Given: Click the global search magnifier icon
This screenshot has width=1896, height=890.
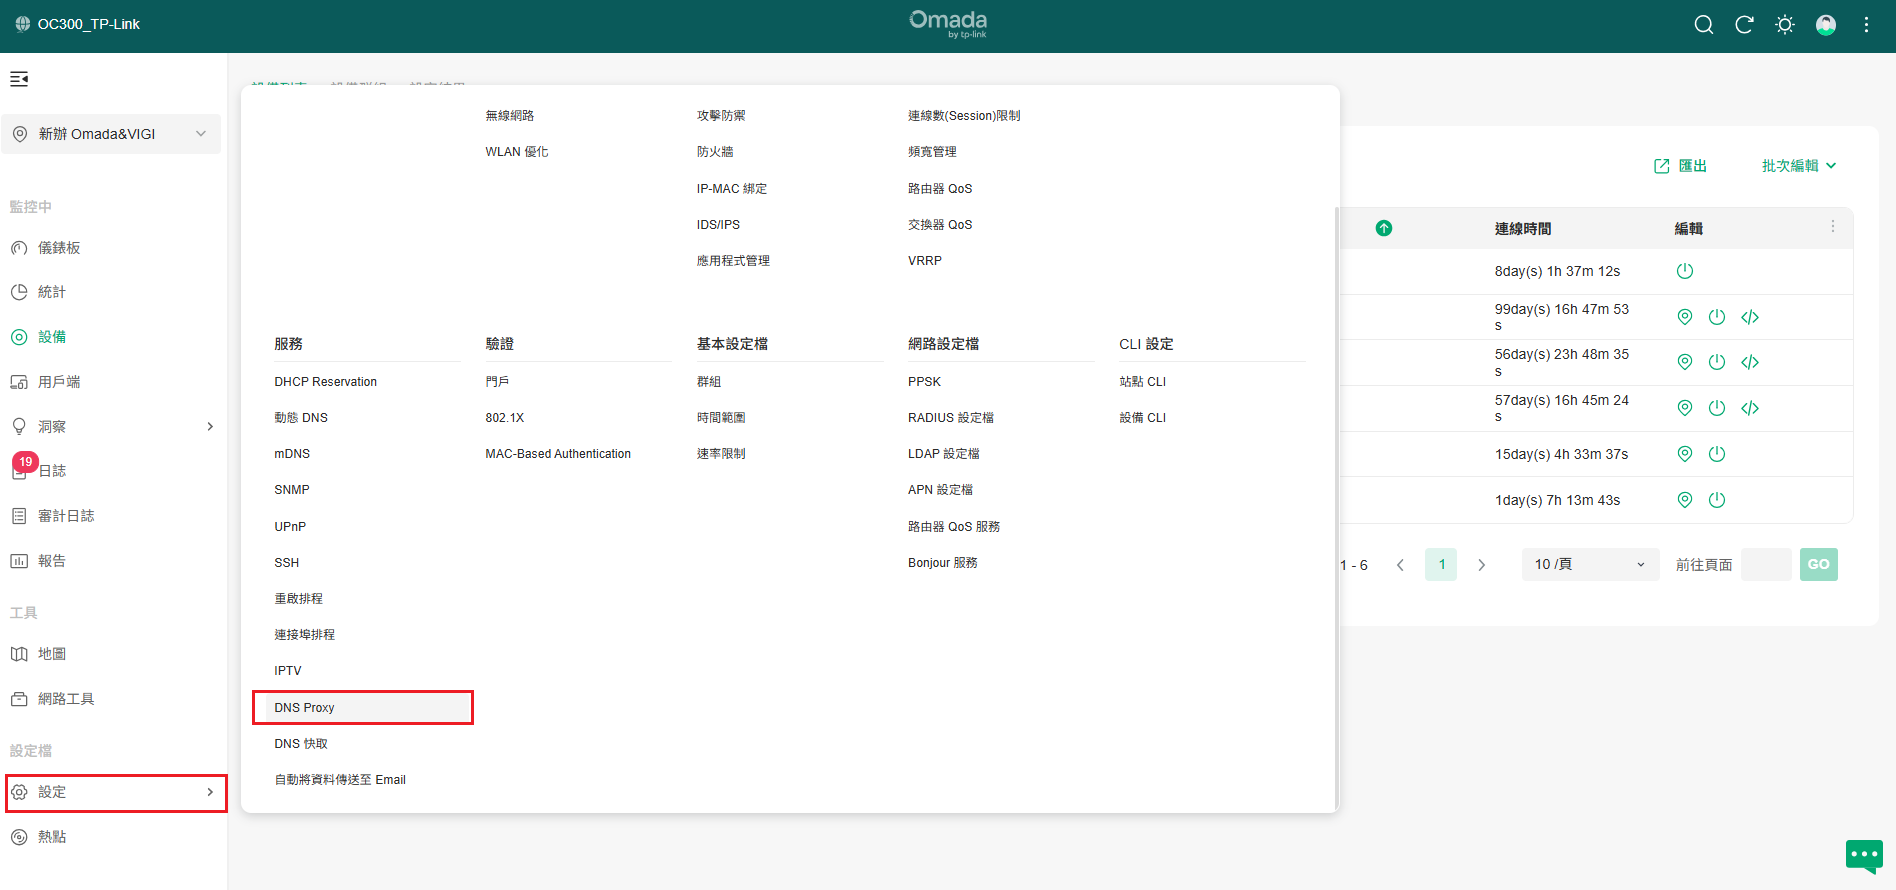Looking at the screenshot, I should click(x=1704, y=25).
